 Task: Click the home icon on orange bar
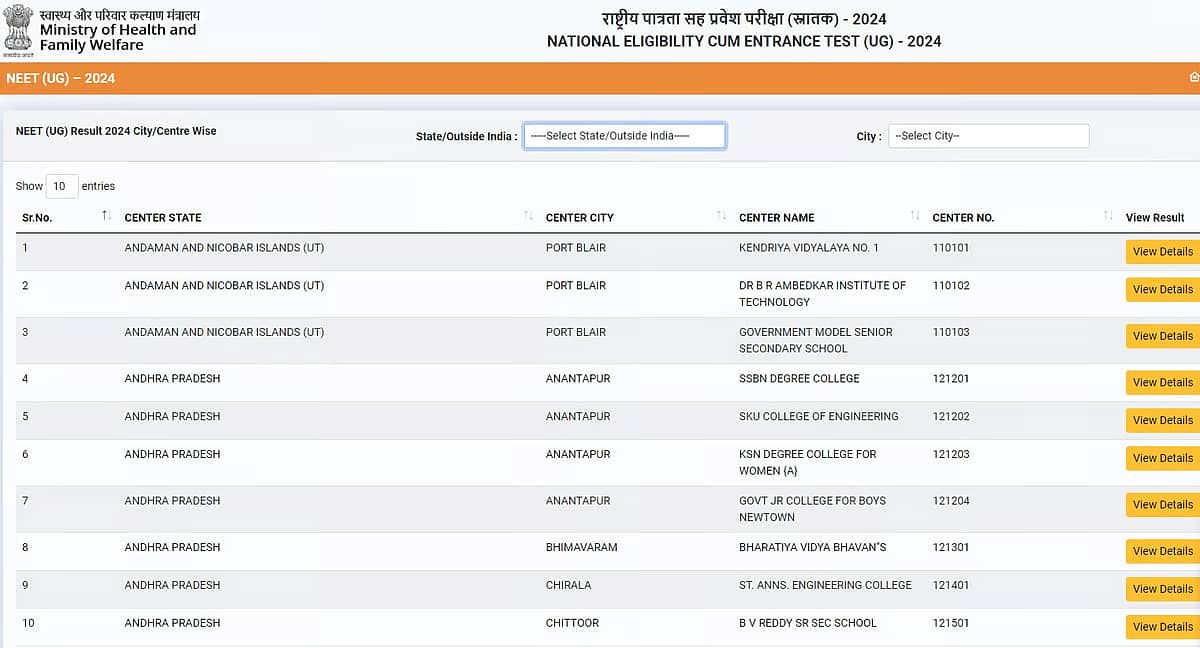pyautogui.click(x=1194, y=77)
